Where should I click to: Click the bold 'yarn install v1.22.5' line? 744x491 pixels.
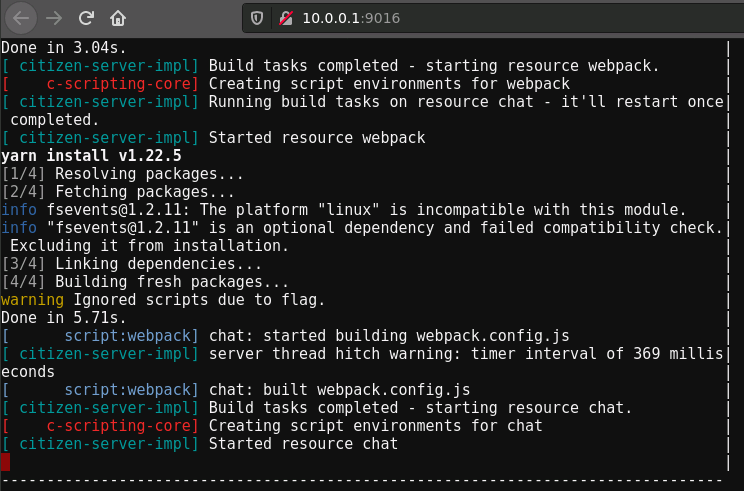tap(91, 156)
